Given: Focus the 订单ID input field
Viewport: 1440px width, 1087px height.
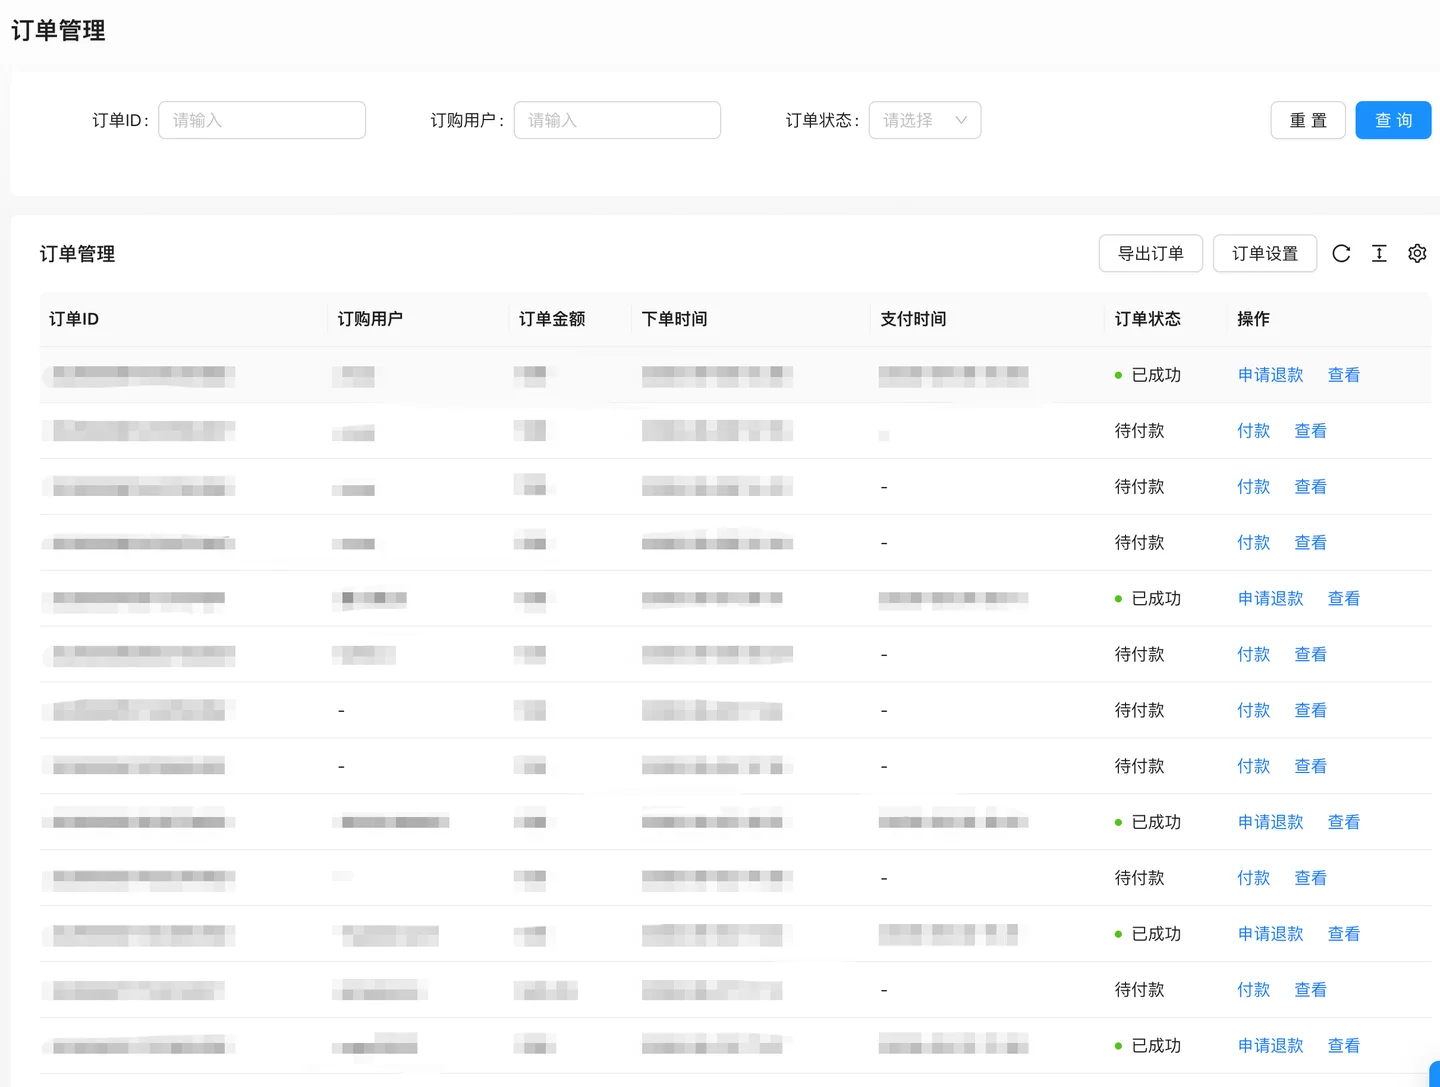Looking at the screenshot, I should click(262, 120).
